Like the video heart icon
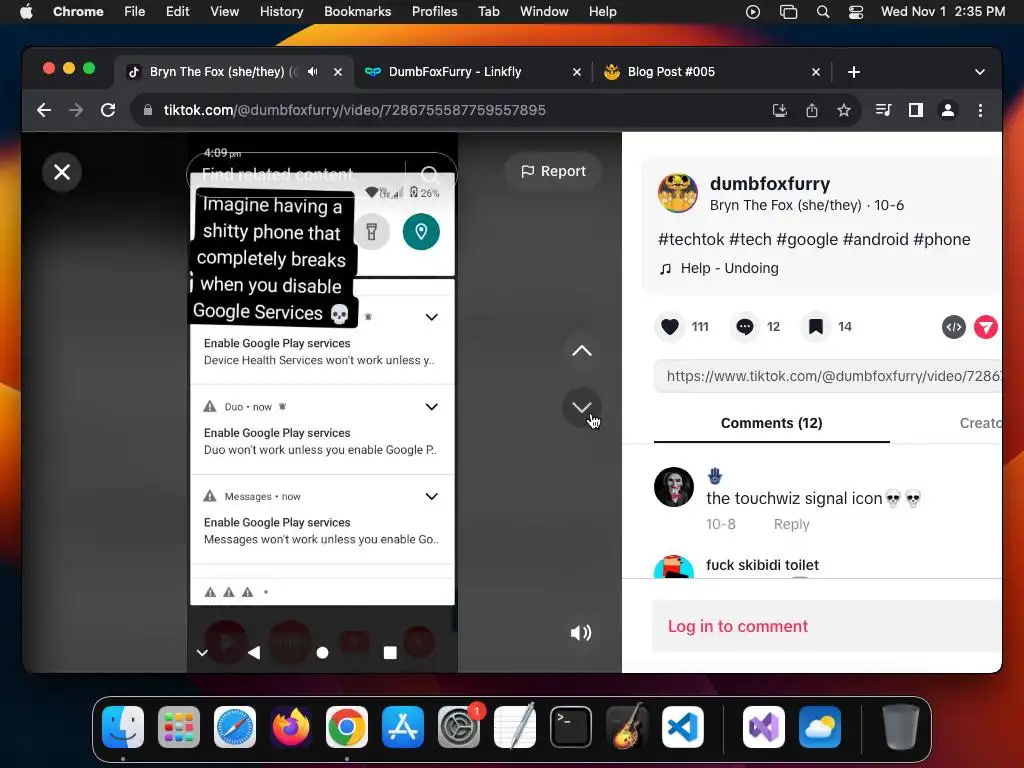 tap(669, 327)
